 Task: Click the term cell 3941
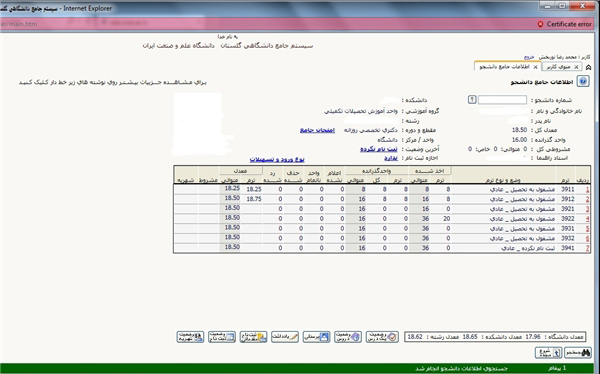point(567,248)
